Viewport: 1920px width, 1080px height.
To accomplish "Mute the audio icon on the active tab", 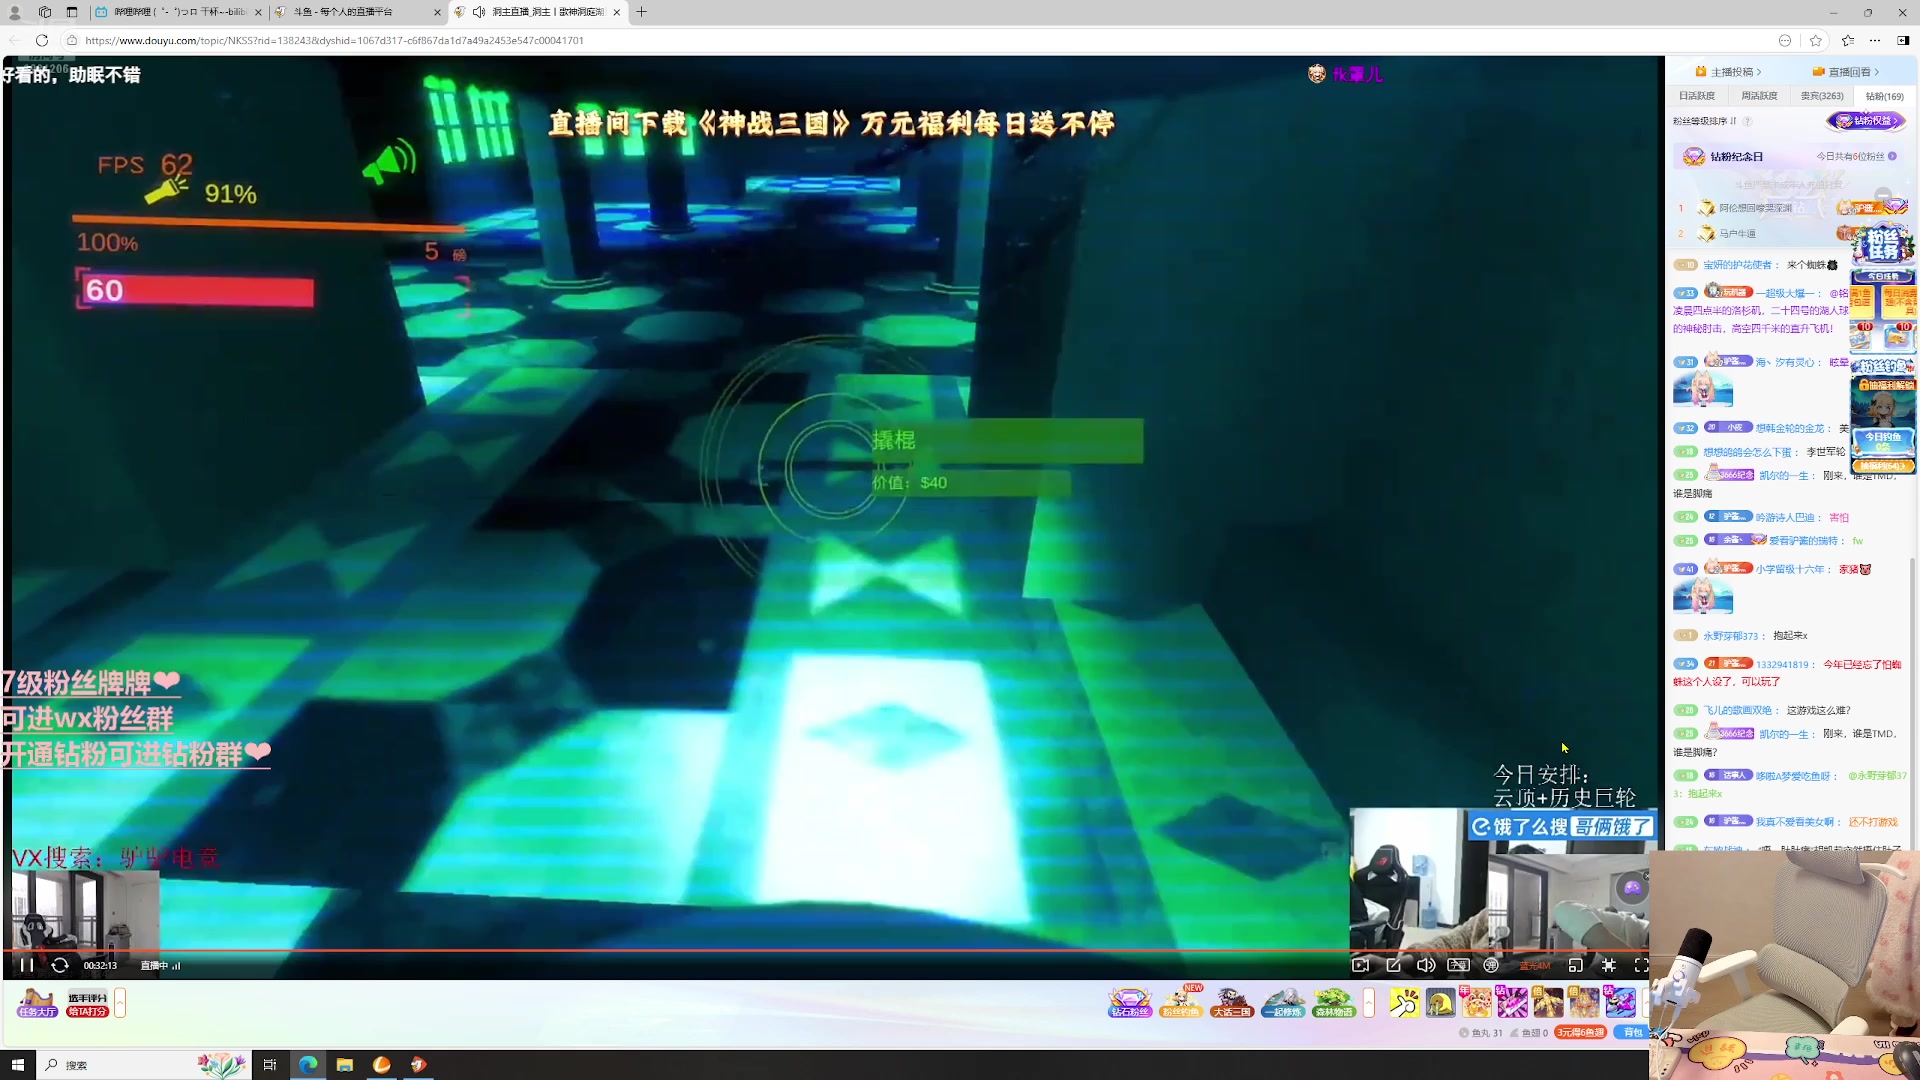I will (479, 12).
